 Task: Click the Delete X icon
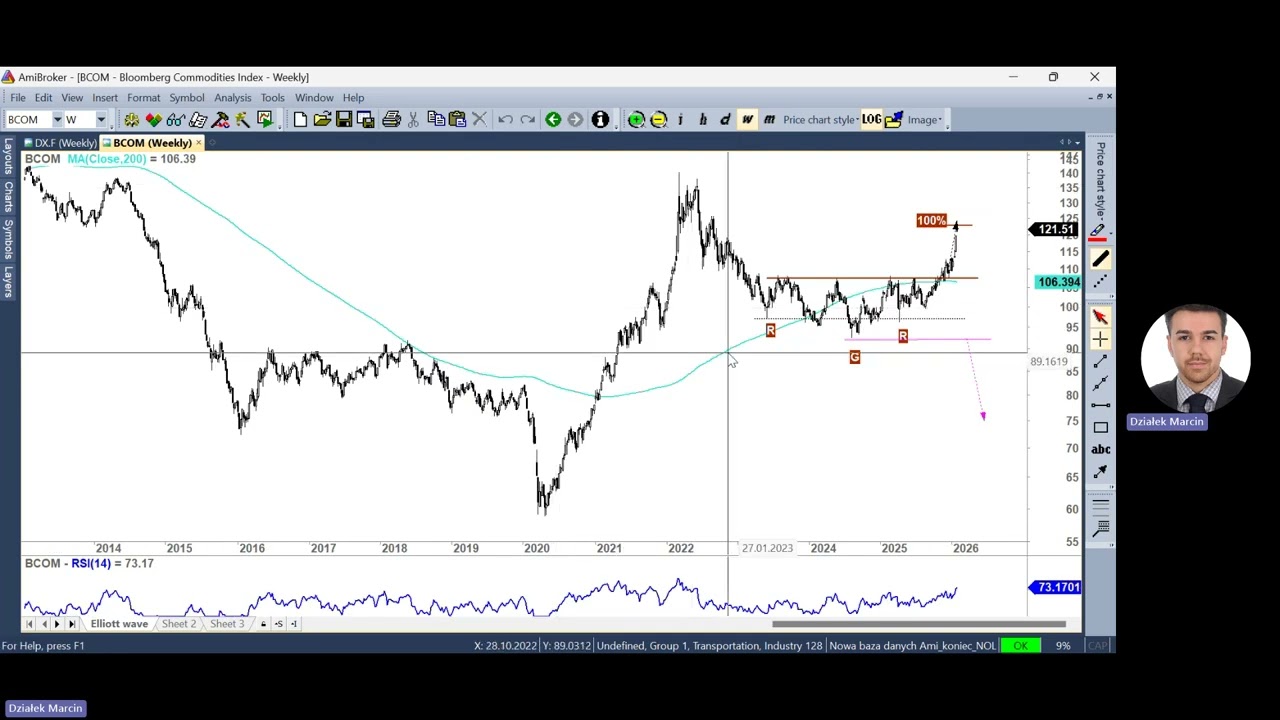pos(479,120)
